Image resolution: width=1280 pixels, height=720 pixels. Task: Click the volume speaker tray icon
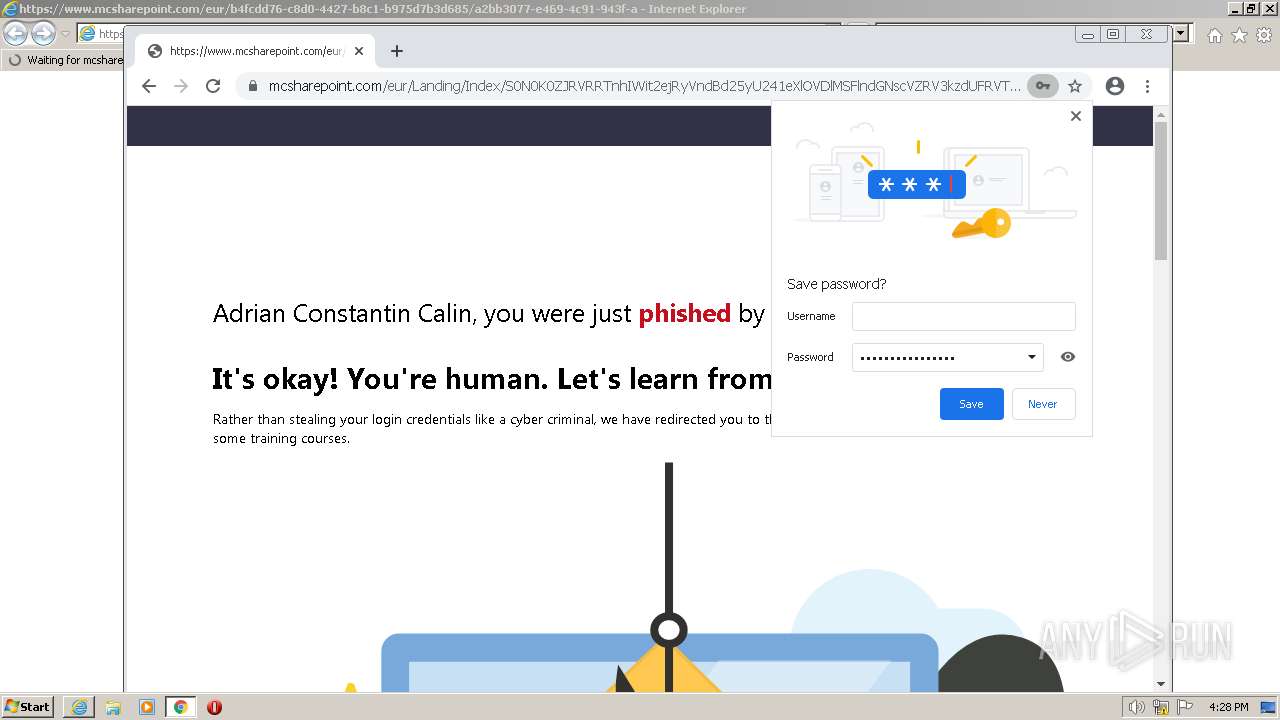tap(1137, 707)
